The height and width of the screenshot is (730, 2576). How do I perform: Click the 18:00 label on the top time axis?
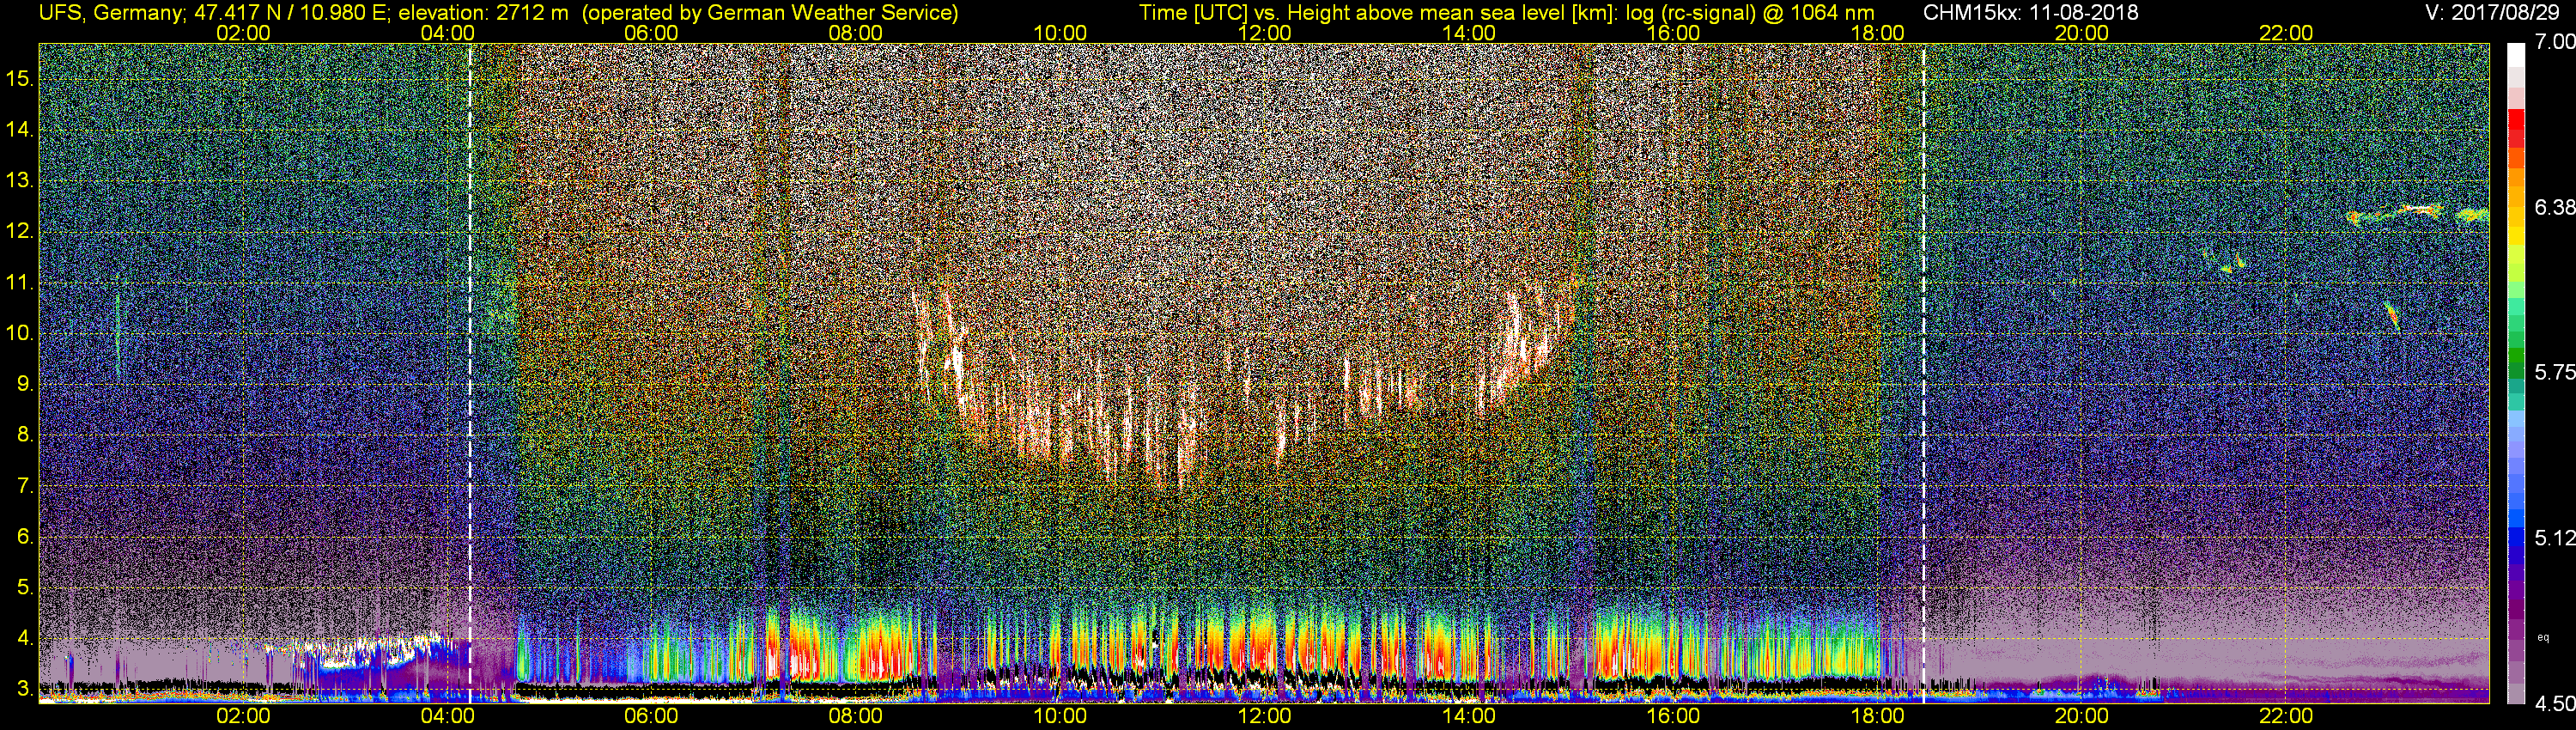coord(1877,33)
